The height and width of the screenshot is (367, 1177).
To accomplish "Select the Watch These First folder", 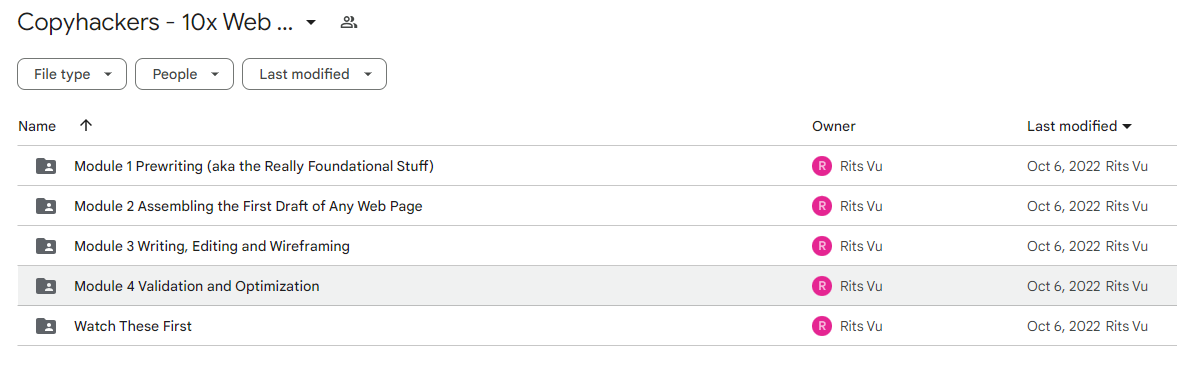I will 133,326.
